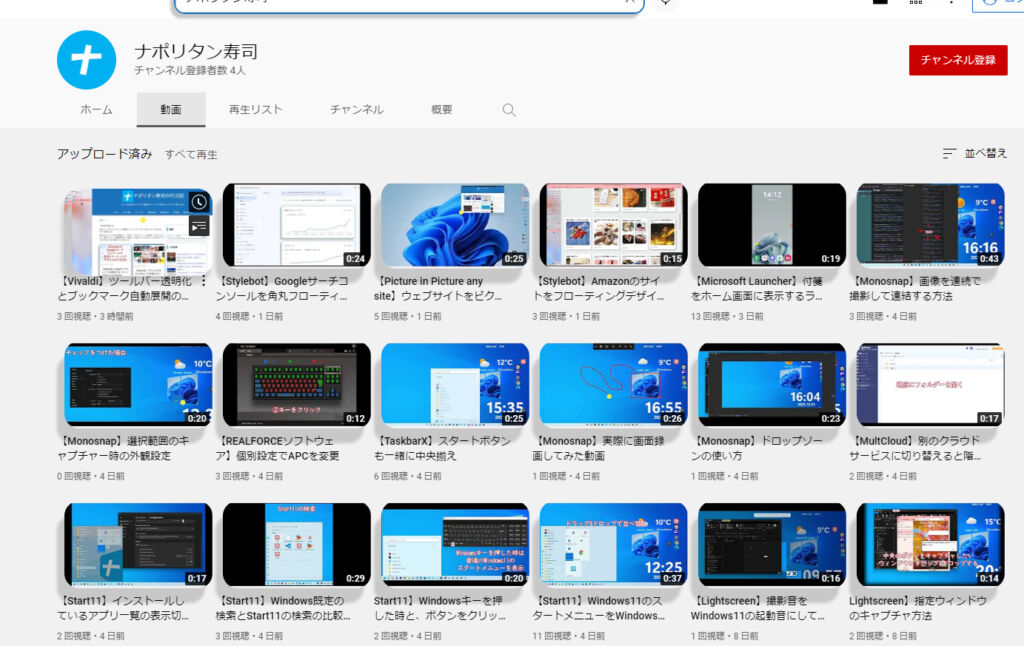The height and width of the screenshot is (646, 1024).
Task: Open the 再生リスト tab
Action: click(x=255, y=110)
